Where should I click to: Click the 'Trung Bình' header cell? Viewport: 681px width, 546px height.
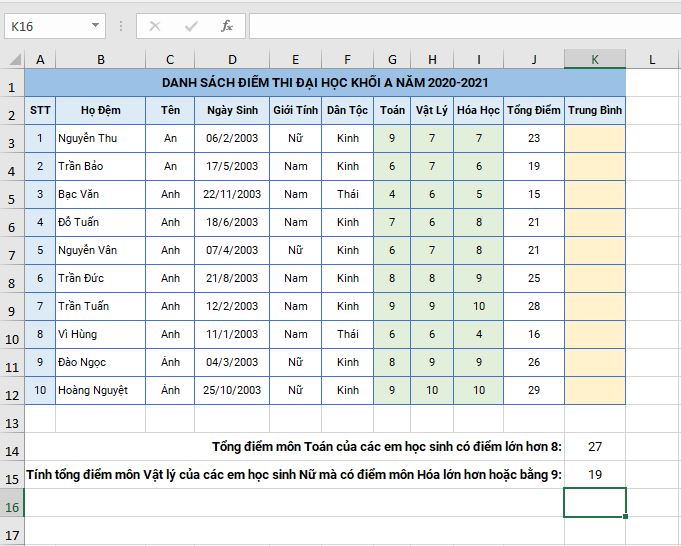[x=595, y=110]
